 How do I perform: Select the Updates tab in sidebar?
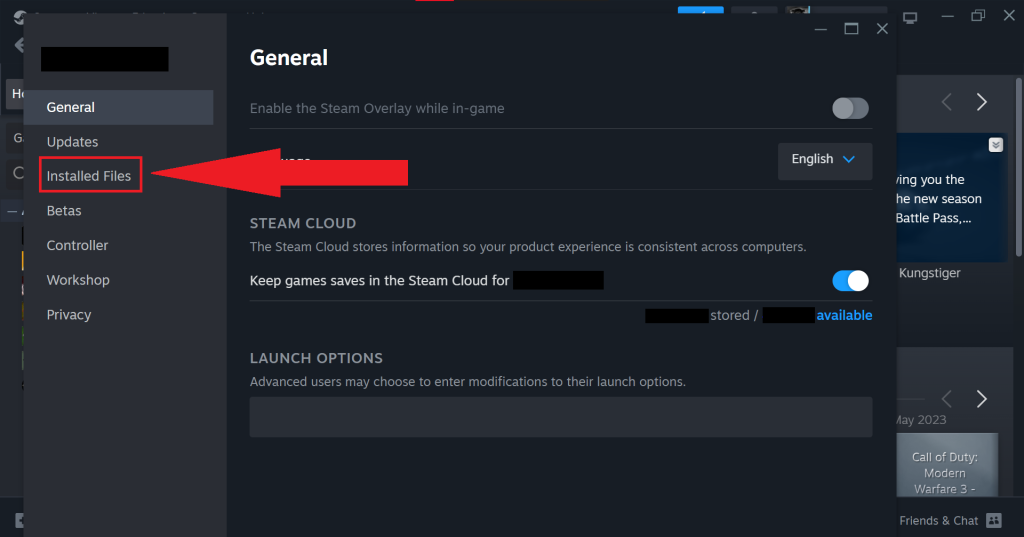72,142
